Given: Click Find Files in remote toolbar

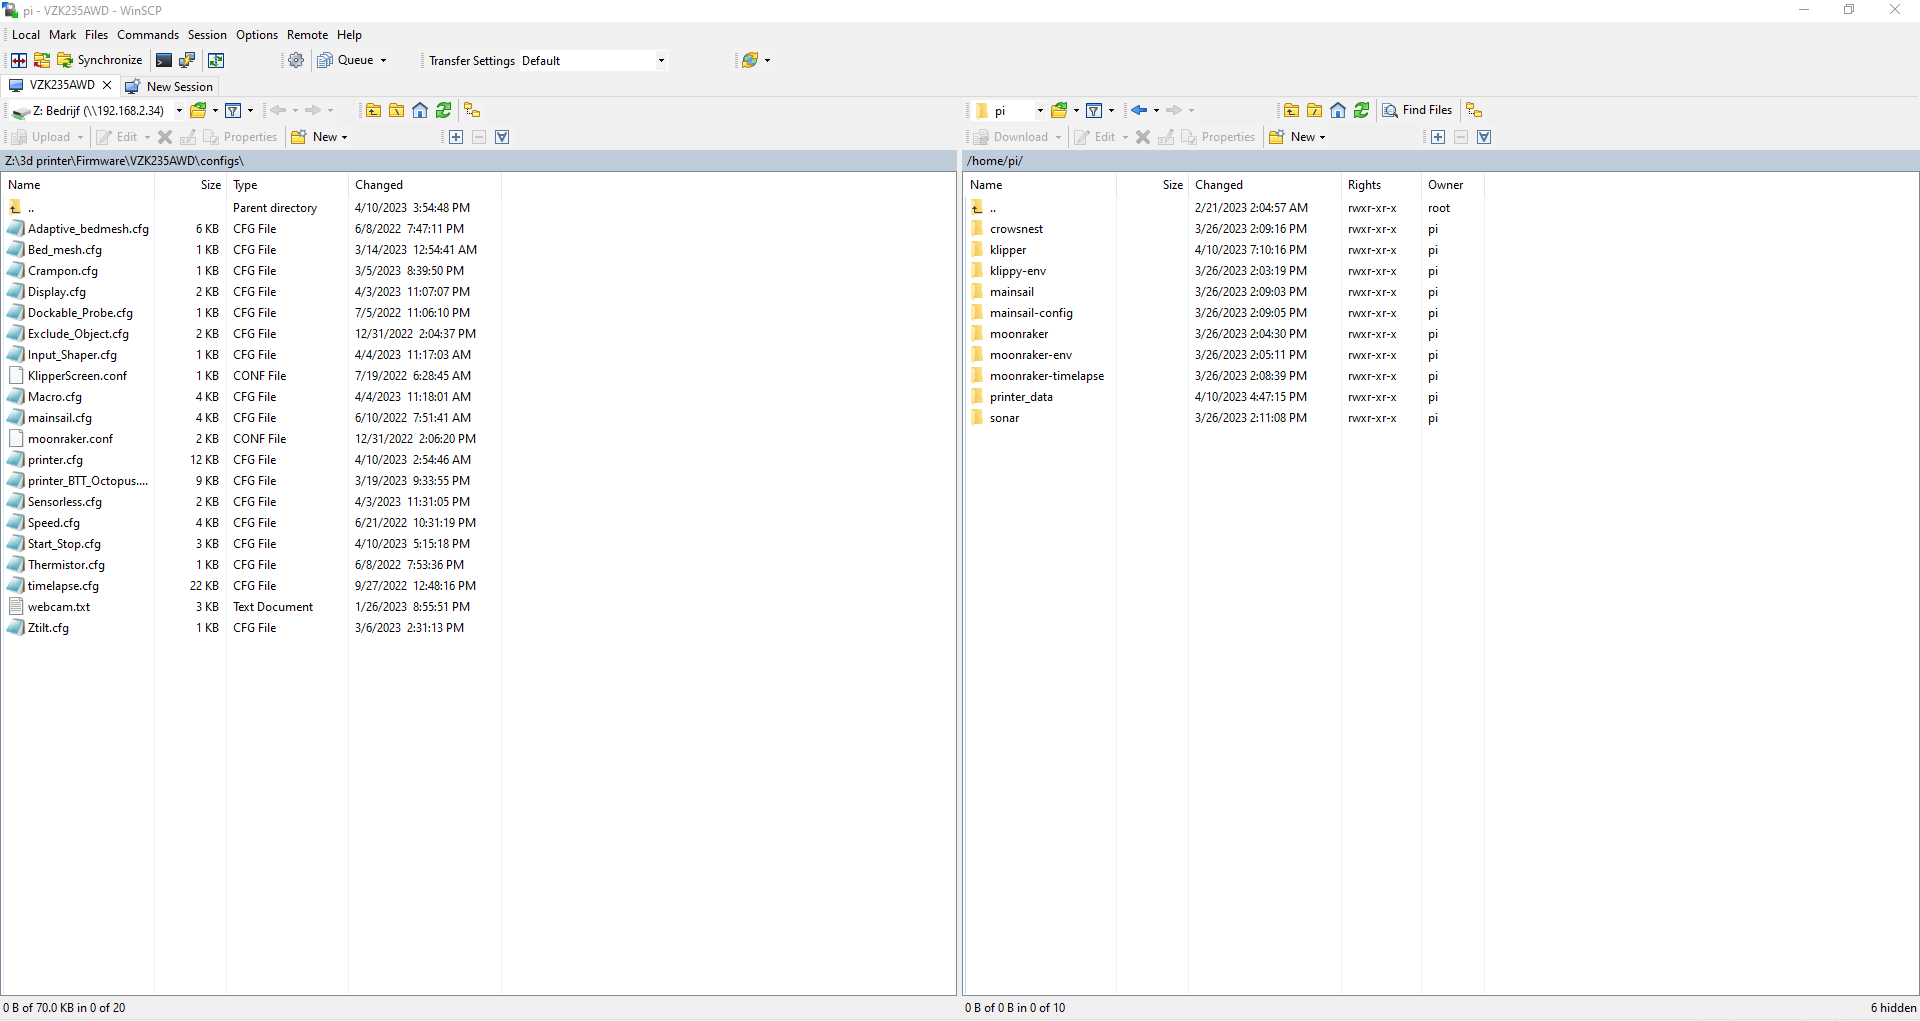Looking at the screenshot, I should coord(1417,111).
